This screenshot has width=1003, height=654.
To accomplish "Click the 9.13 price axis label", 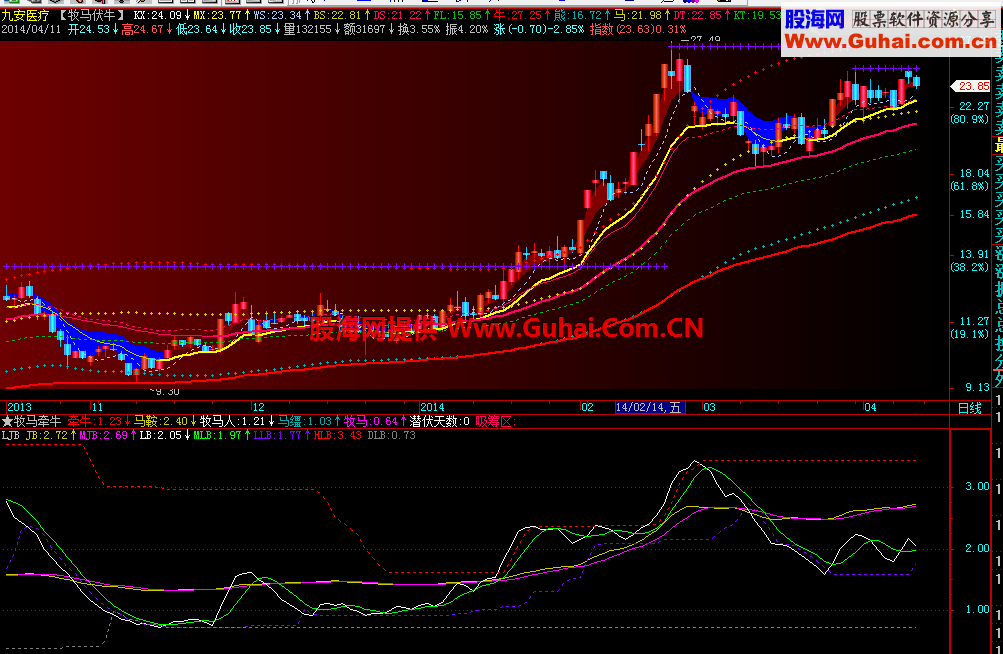I will [977, 388].
